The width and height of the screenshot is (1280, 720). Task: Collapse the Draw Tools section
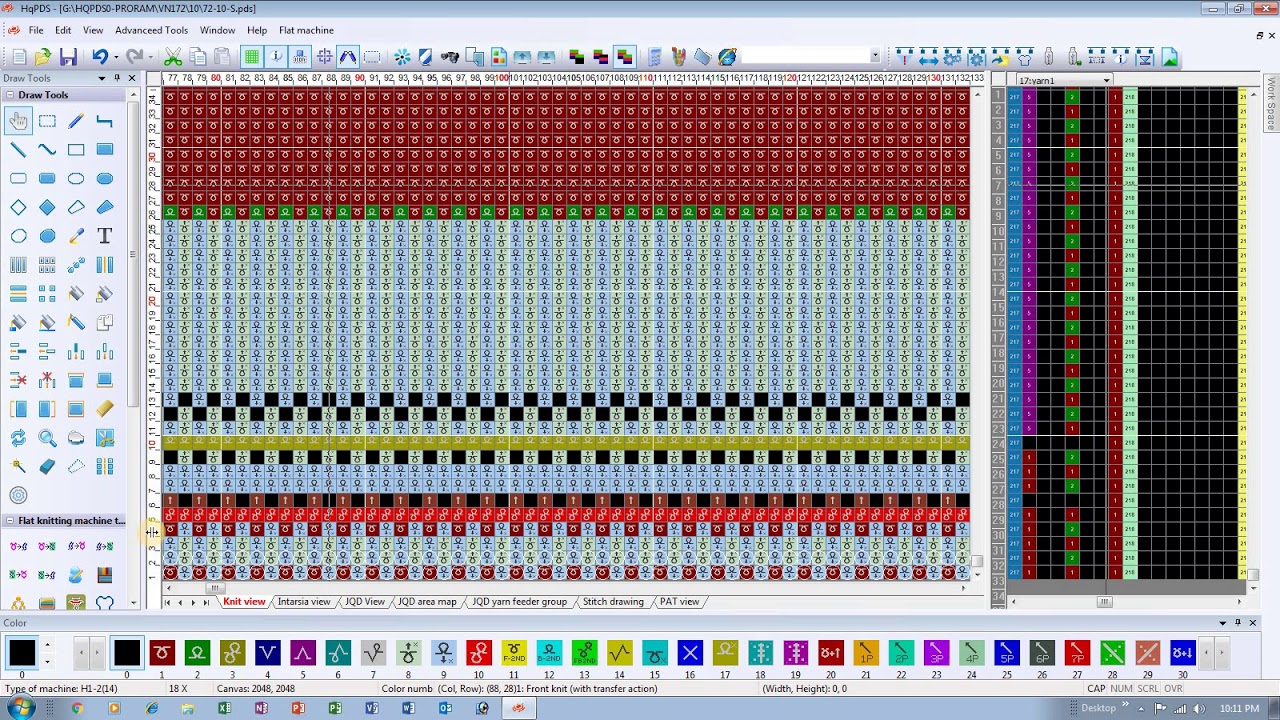point(9,95)
